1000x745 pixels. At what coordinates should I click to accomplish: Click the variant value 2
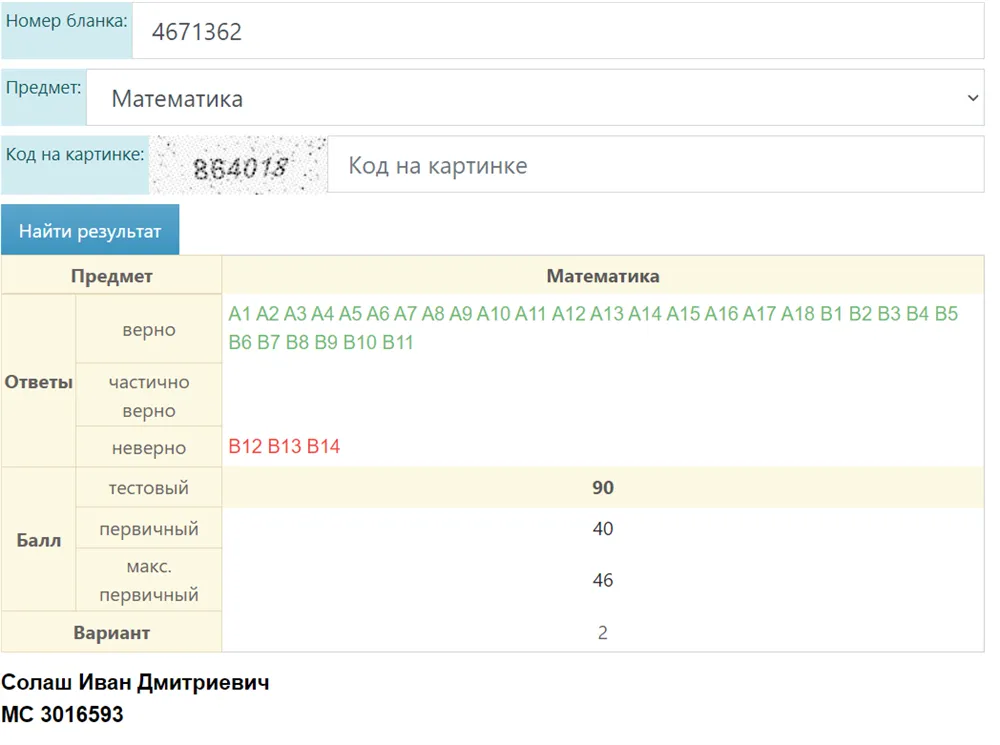click(x=603, y=633)
